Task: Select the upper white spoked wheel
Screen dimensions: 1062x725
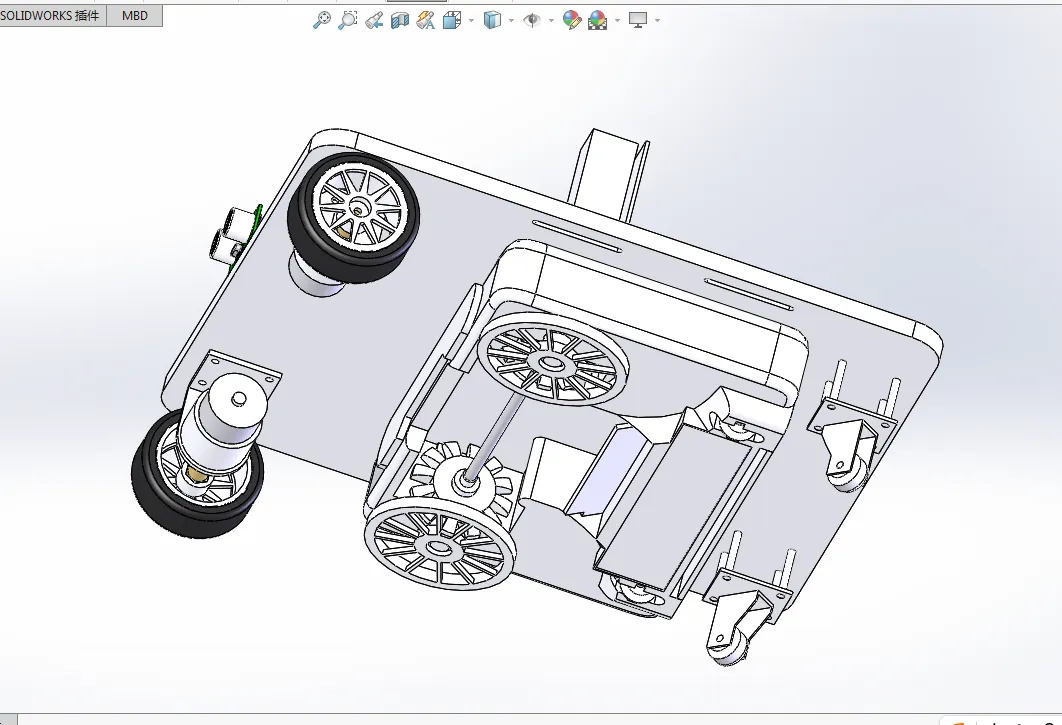Action: coord(552,359)
